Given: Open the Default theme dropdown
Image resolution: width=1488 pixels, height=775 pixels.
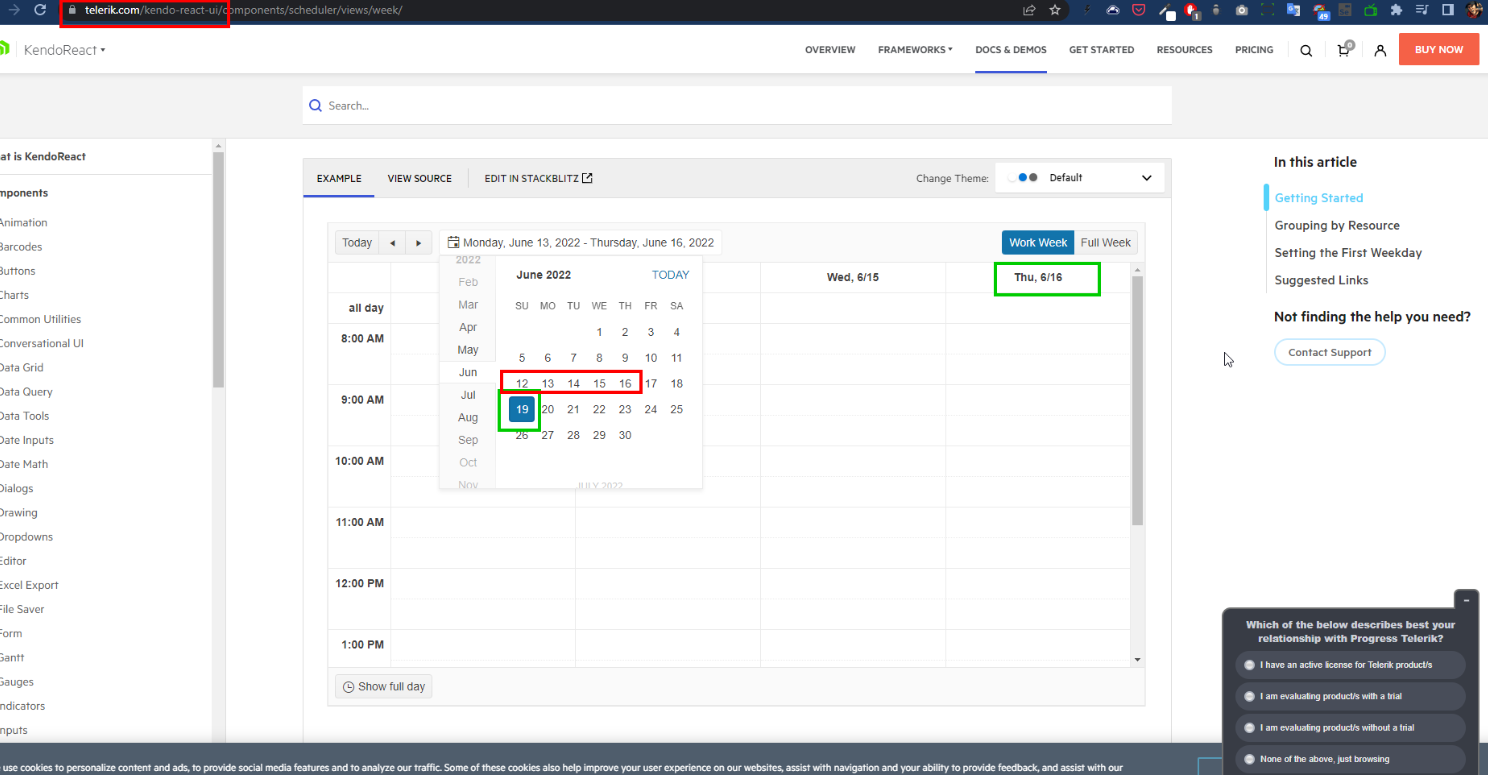Looking at the screenshot, I should pyautogui.click(x=1080, y=178).
